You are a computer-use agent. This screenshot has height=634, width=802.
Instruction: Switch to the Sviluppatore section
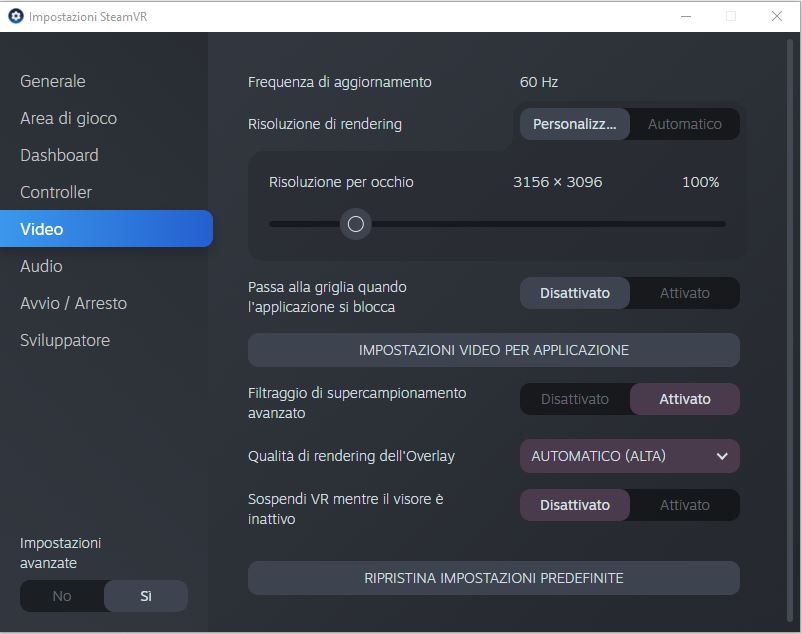point(65,340)
